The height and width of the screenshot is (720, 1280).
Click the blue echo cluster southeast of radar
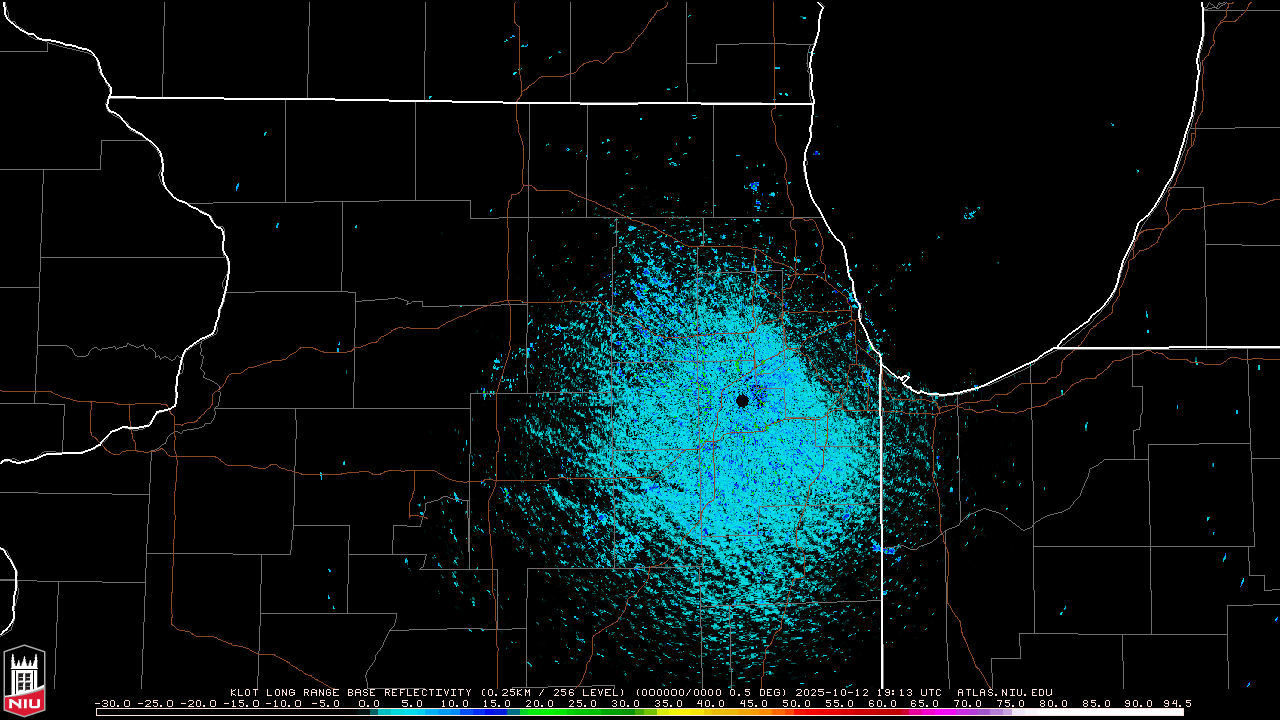point(886,549)
